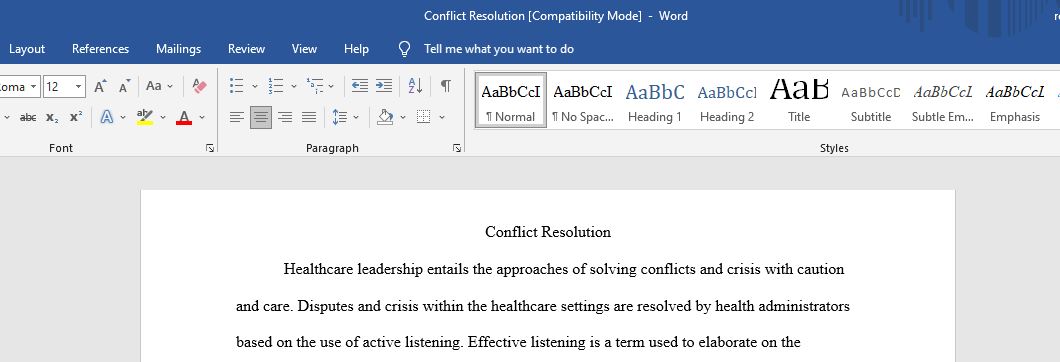The image size is (1060, 362).
Task: Toggle strikethrough formatting
Action: point(28,117)
